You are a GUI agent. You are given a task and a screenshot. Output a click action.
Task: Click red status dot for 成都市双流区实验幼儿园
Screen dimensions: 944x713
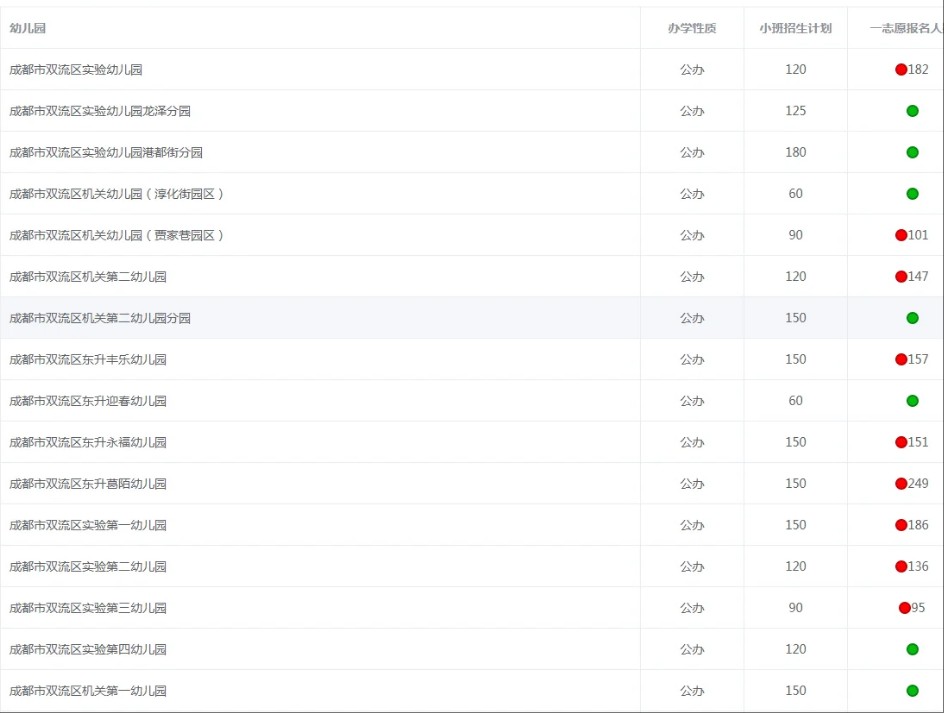(x=901, y=70)
